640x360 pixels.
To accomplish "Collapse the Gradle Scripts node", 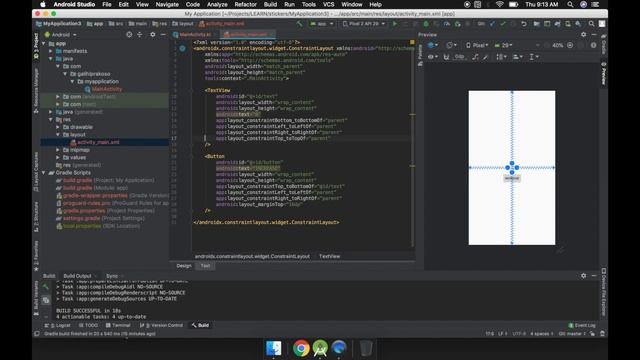I will click(x=44, y=173).
